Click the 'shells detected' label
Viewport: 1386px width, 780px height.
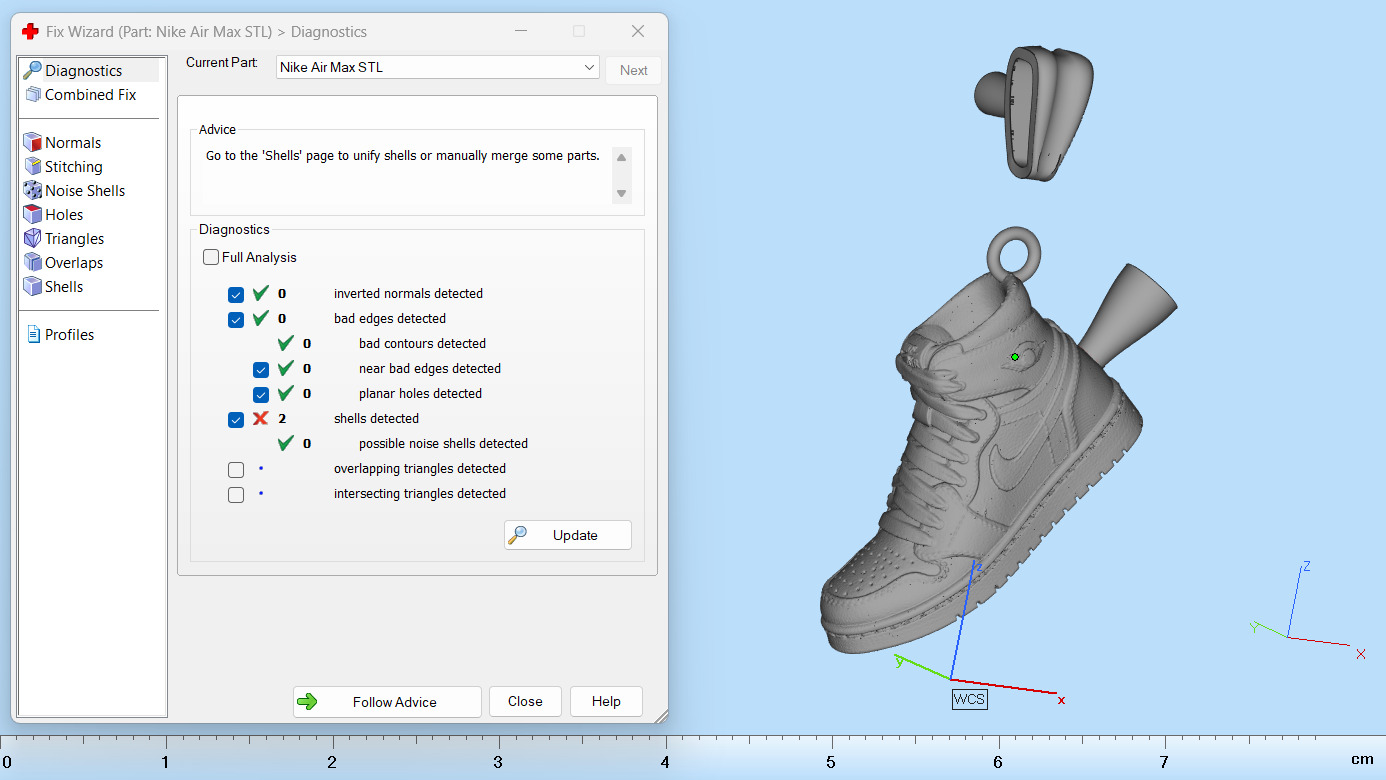click(x=376, y=418)
